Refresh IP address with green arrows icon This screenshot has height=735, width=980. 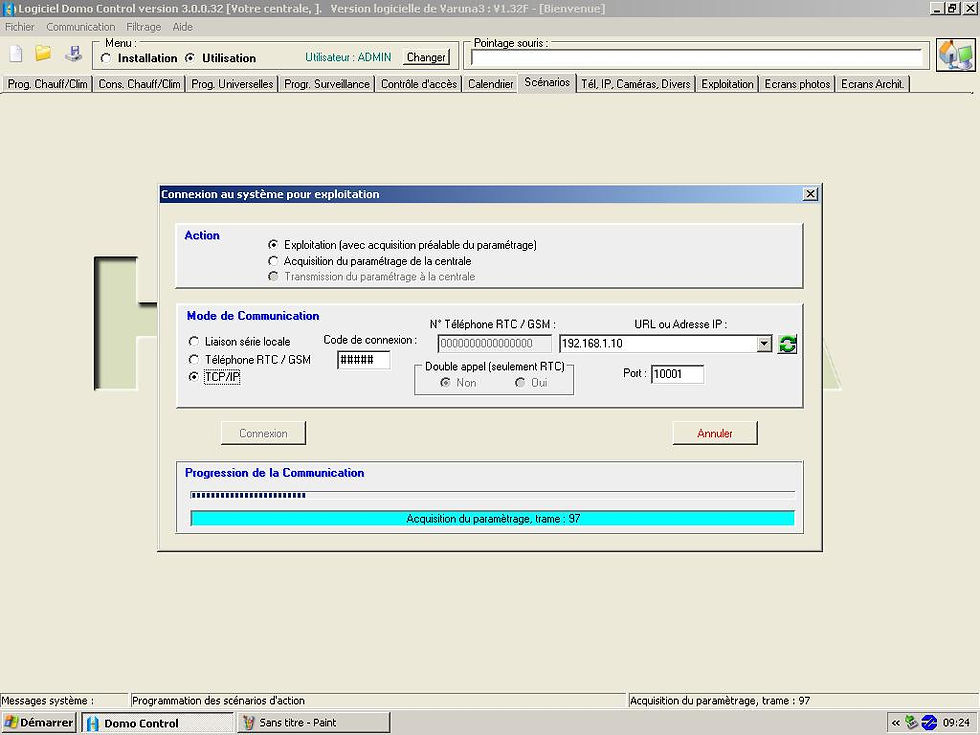pos(787,344)
